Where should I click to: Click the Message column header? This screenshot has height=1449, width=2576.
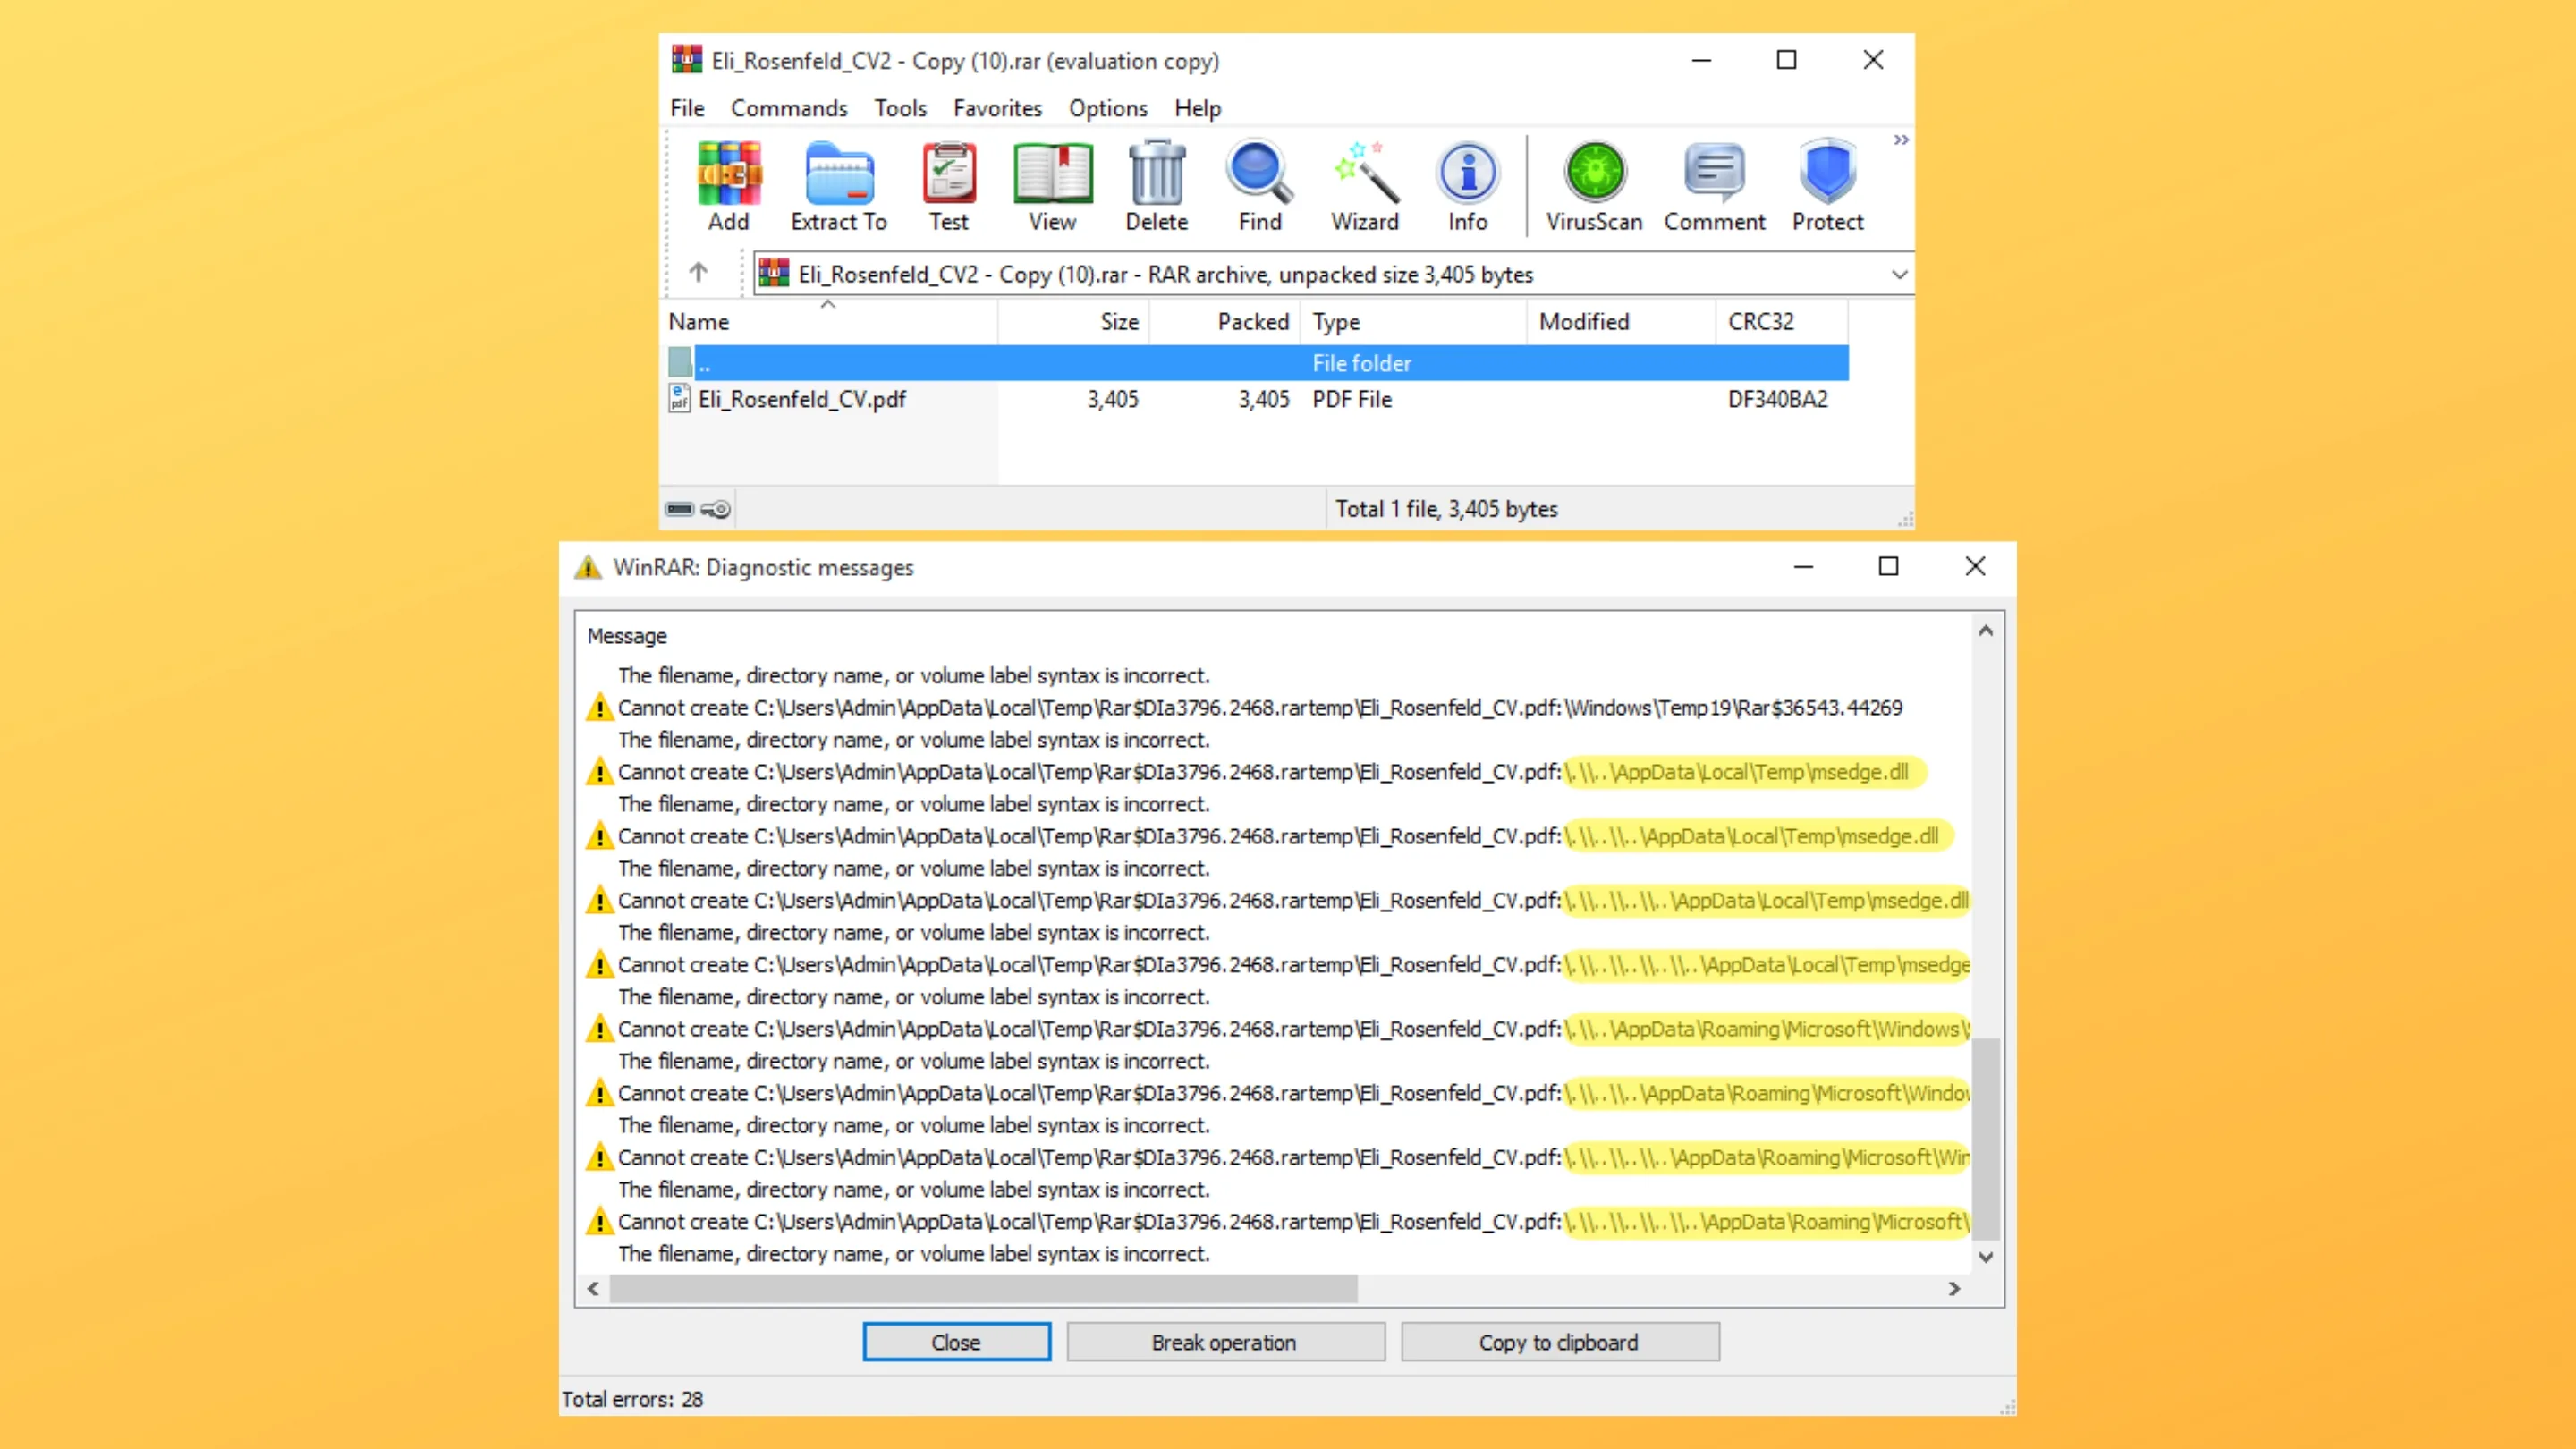pos(627,636)
